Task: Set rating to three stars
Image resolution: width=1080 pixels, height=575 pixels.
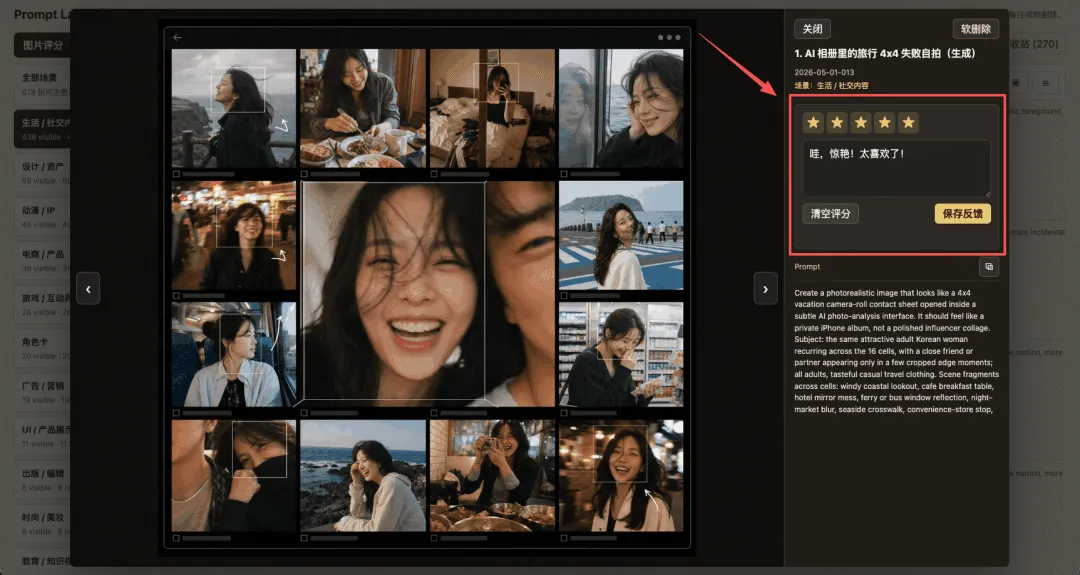Action: (x=861, y=123)
